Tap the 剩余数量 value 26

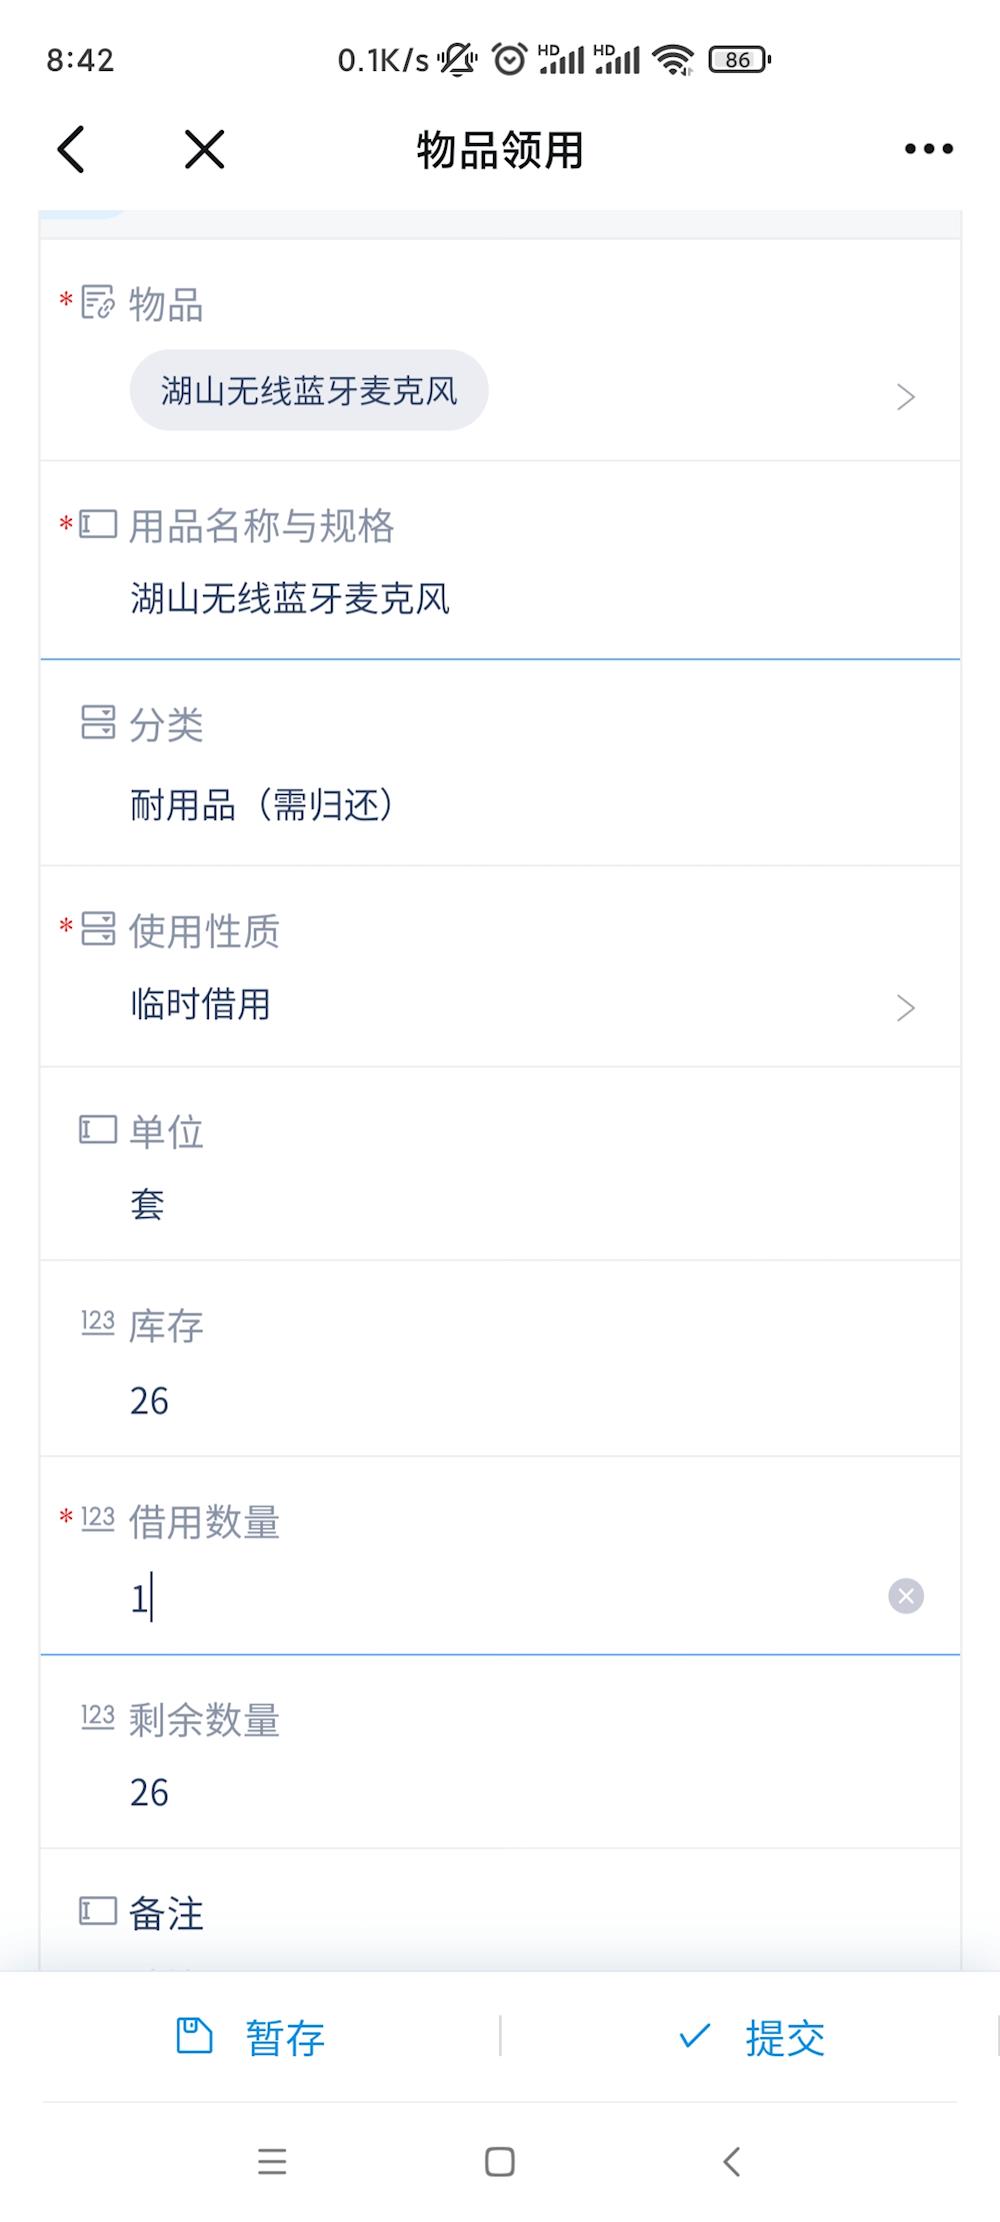coord(149,1793)
